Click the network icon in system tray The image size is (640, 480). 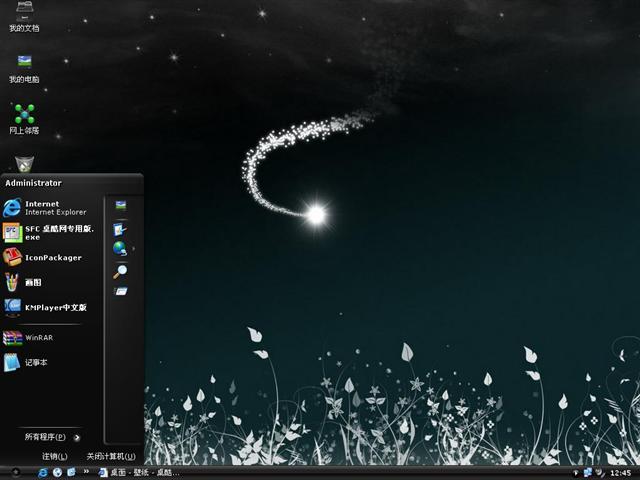click(588, 473)
